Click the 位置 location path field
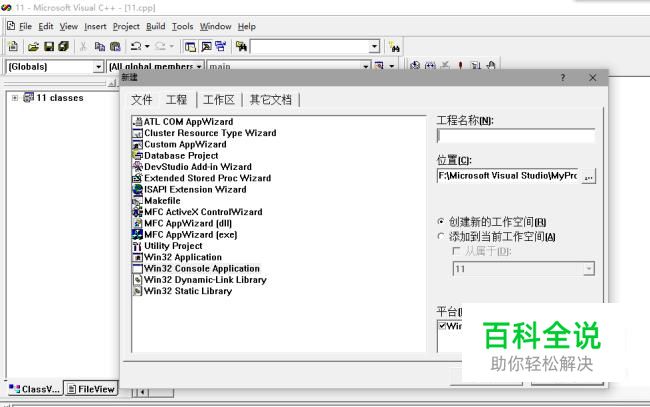 pos(508,176)
